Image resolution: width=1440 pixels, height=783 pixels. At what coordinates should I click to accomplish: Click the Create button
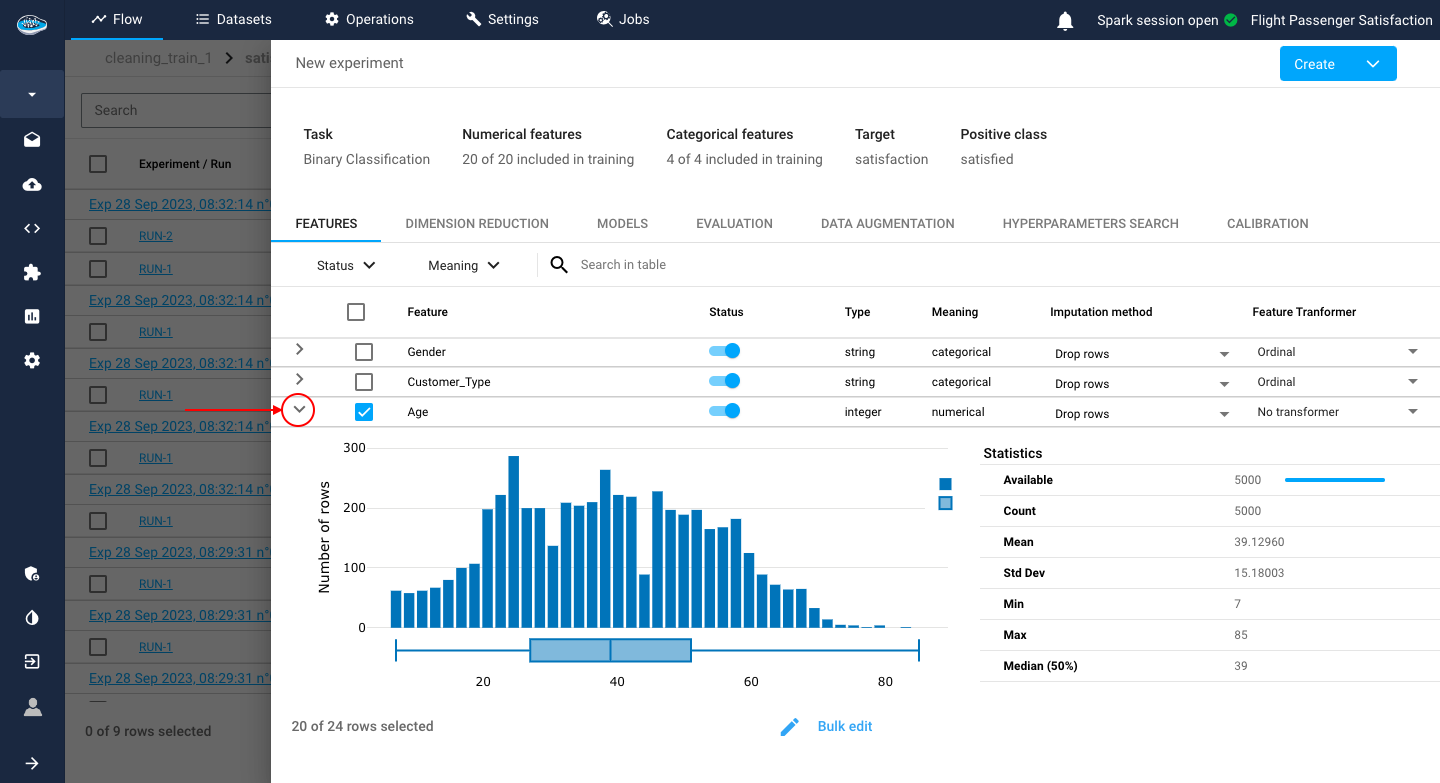(x=1314, y=64)
